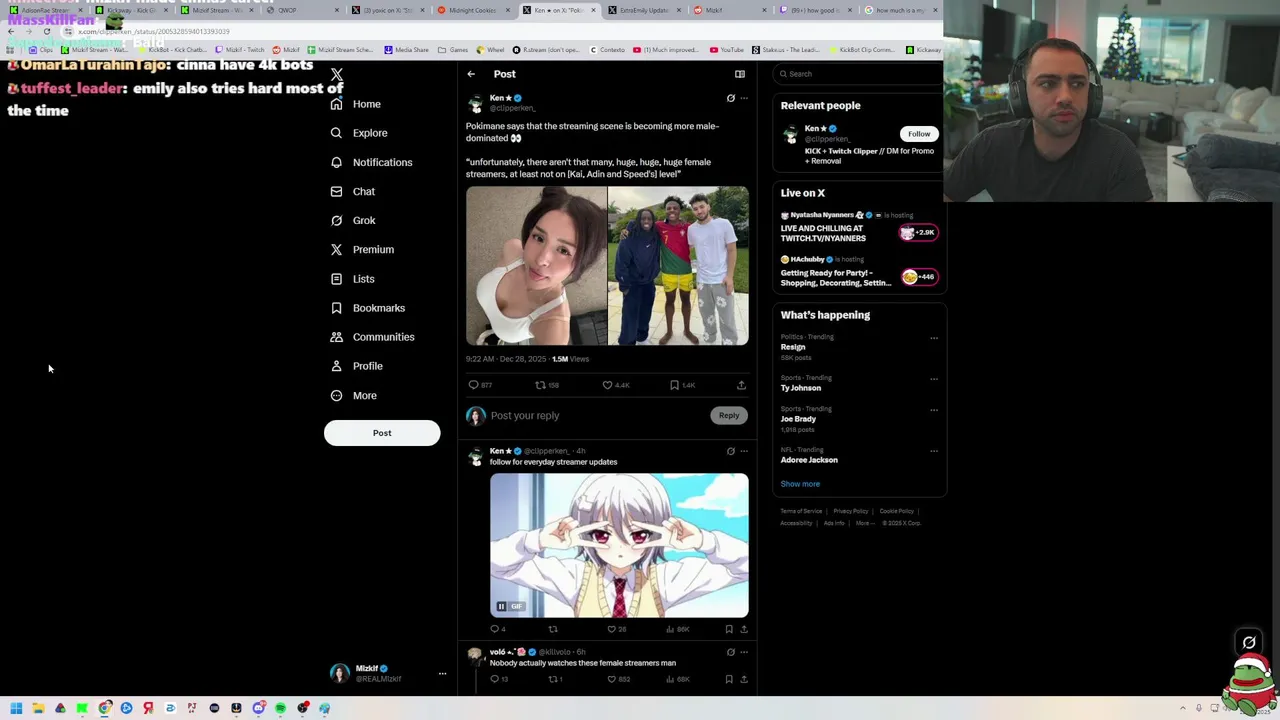Like volo's reply with 892 likes

click(x=619, y=679)
